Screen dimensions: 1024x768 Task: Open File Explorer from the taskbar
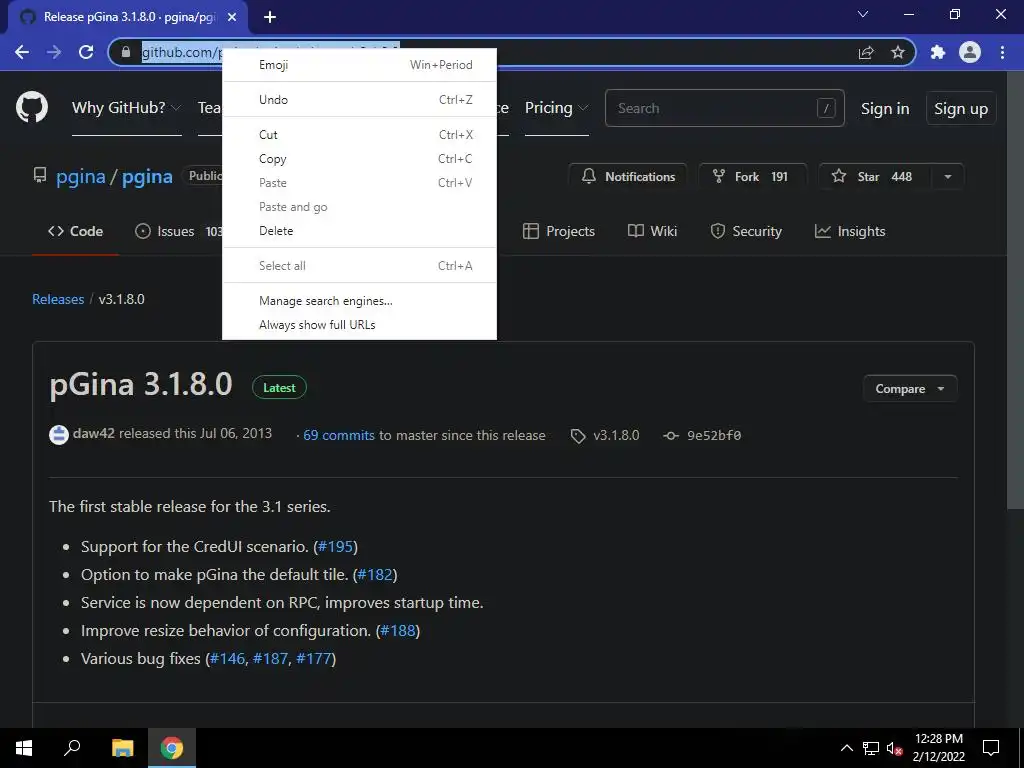[122, 748]
